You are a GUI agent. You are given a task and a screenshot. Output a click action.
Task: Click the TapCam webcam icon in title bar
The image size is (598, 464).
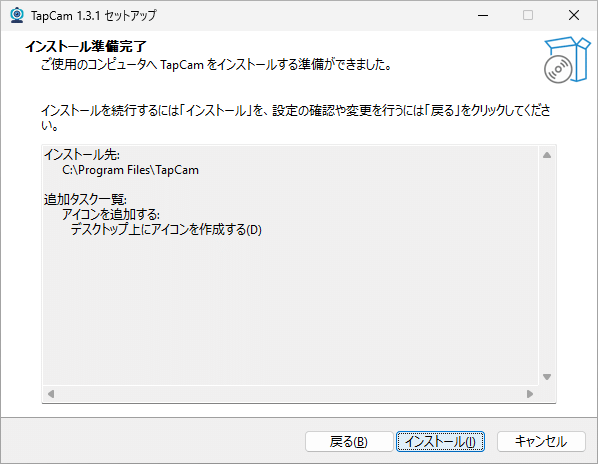(17, 15)
